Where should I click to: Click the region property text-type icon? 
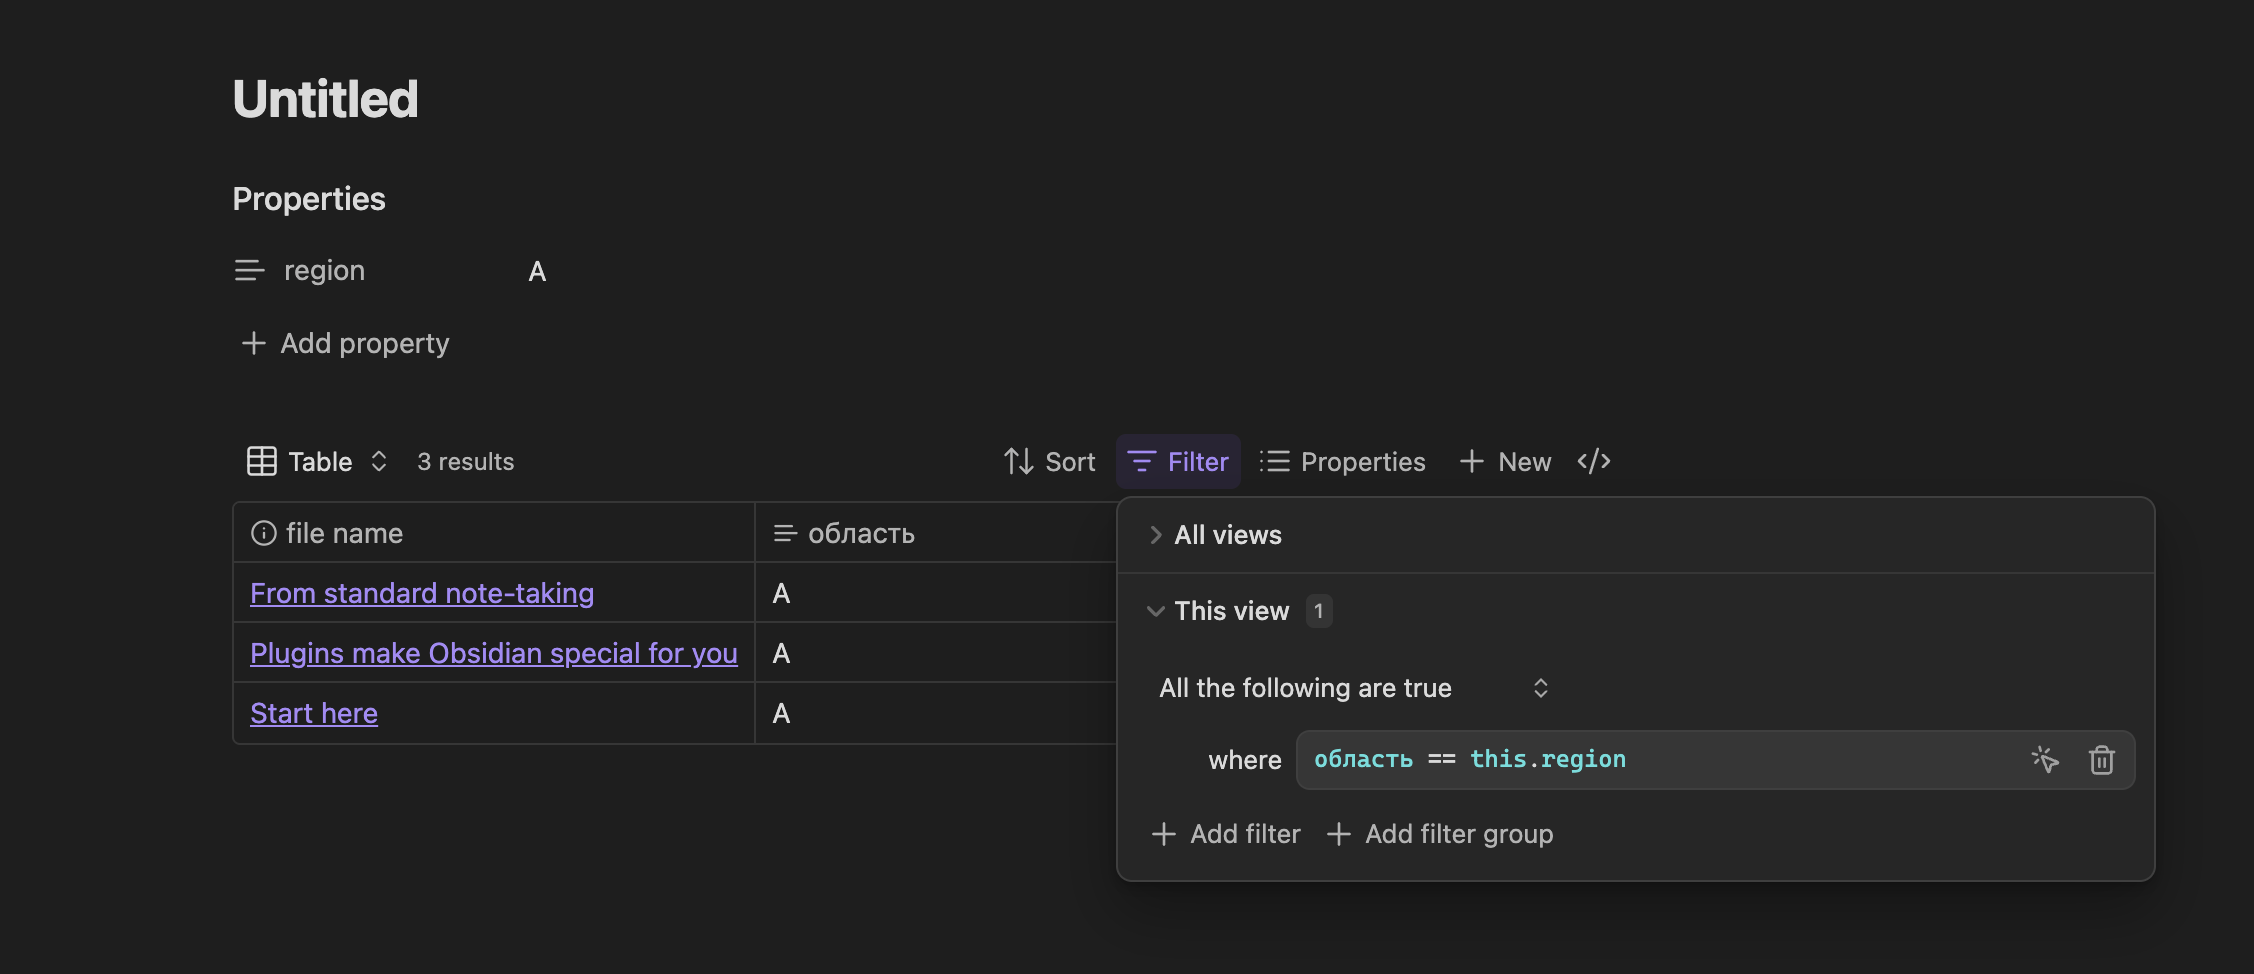[249, 271]
